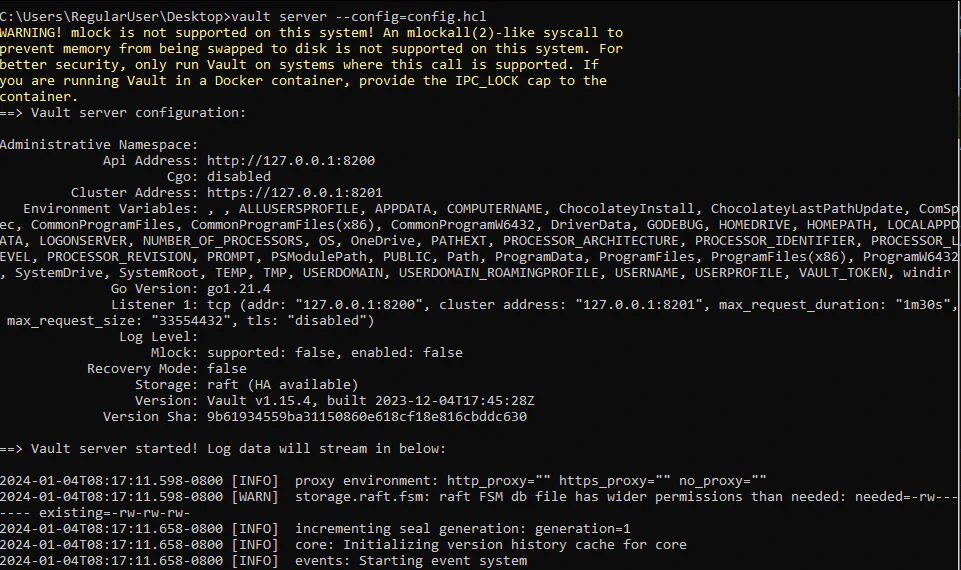Click the "Log Level:" label
Image resolution: width=961 pixels, height=570 pixels.
coord(158,336)
